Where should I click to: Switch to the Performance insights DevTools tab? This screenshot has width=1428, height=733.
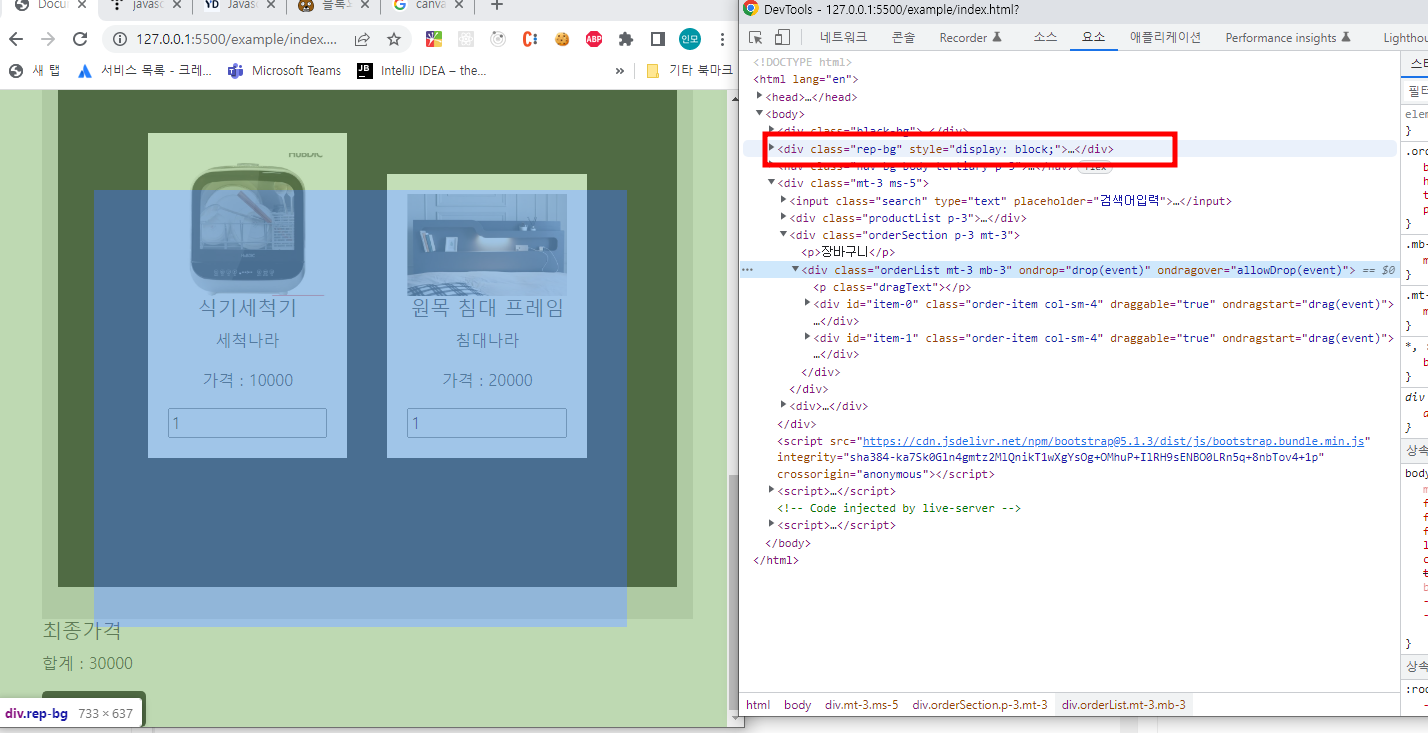click(x=1288, y=38)
